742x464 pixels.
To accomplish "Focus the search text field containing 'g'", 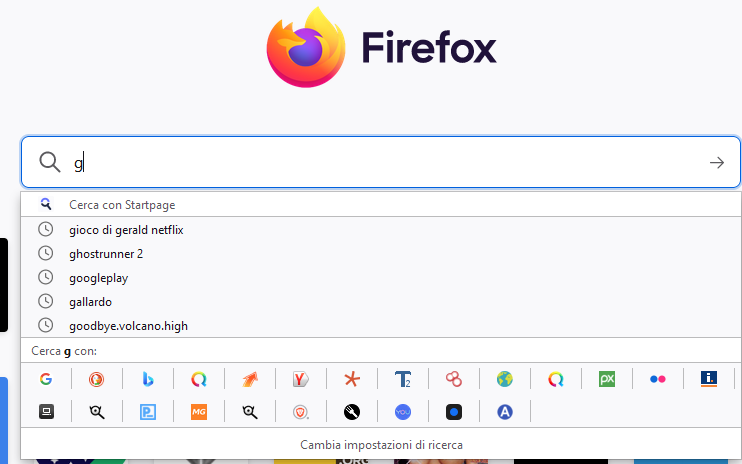I will (381, 162).
